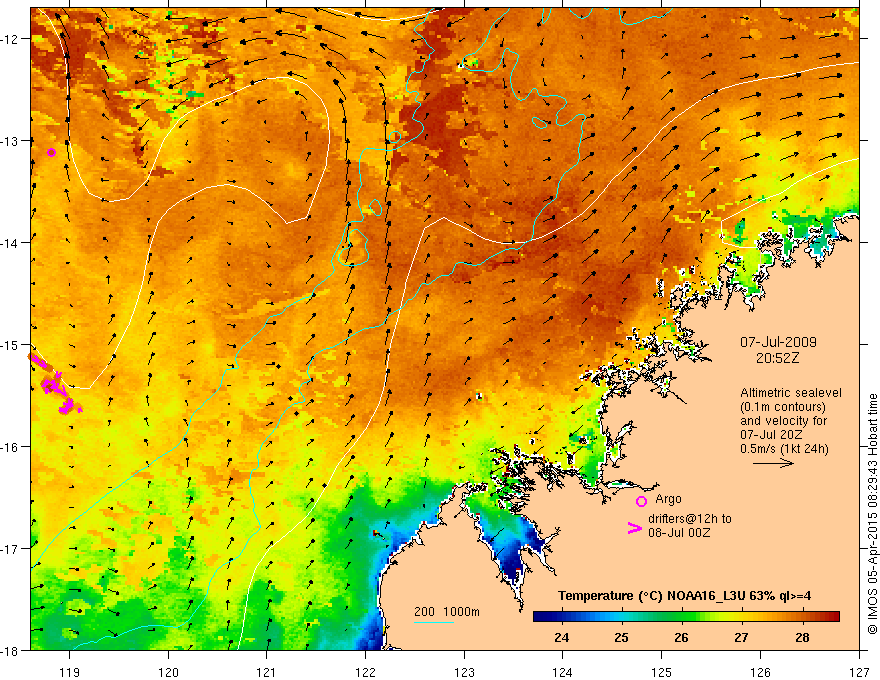
Task: Click the 125 longitude axis label
Action: click(662, 672)
